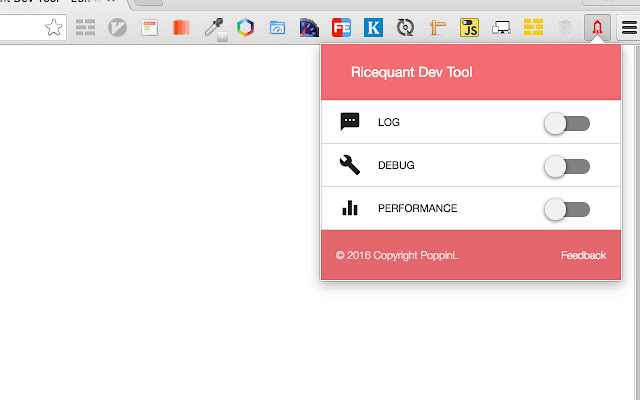Open the blue window speed extension

277,28
